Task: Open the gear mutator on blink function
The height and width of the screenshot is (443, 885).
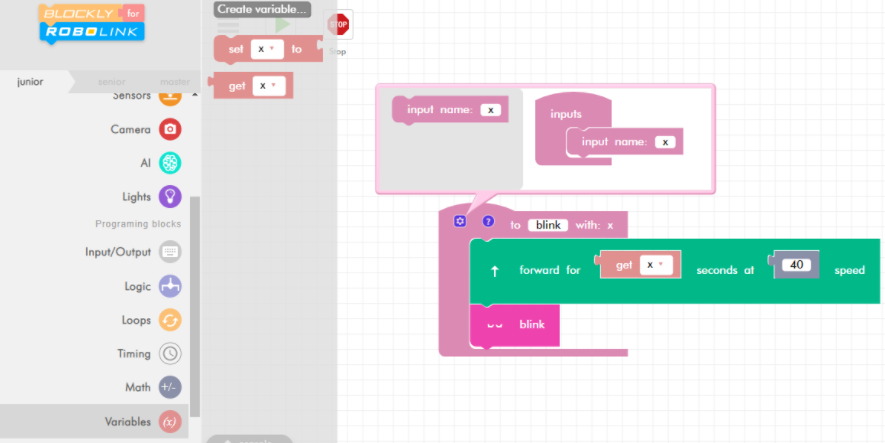Action: (x=460, y=221)
